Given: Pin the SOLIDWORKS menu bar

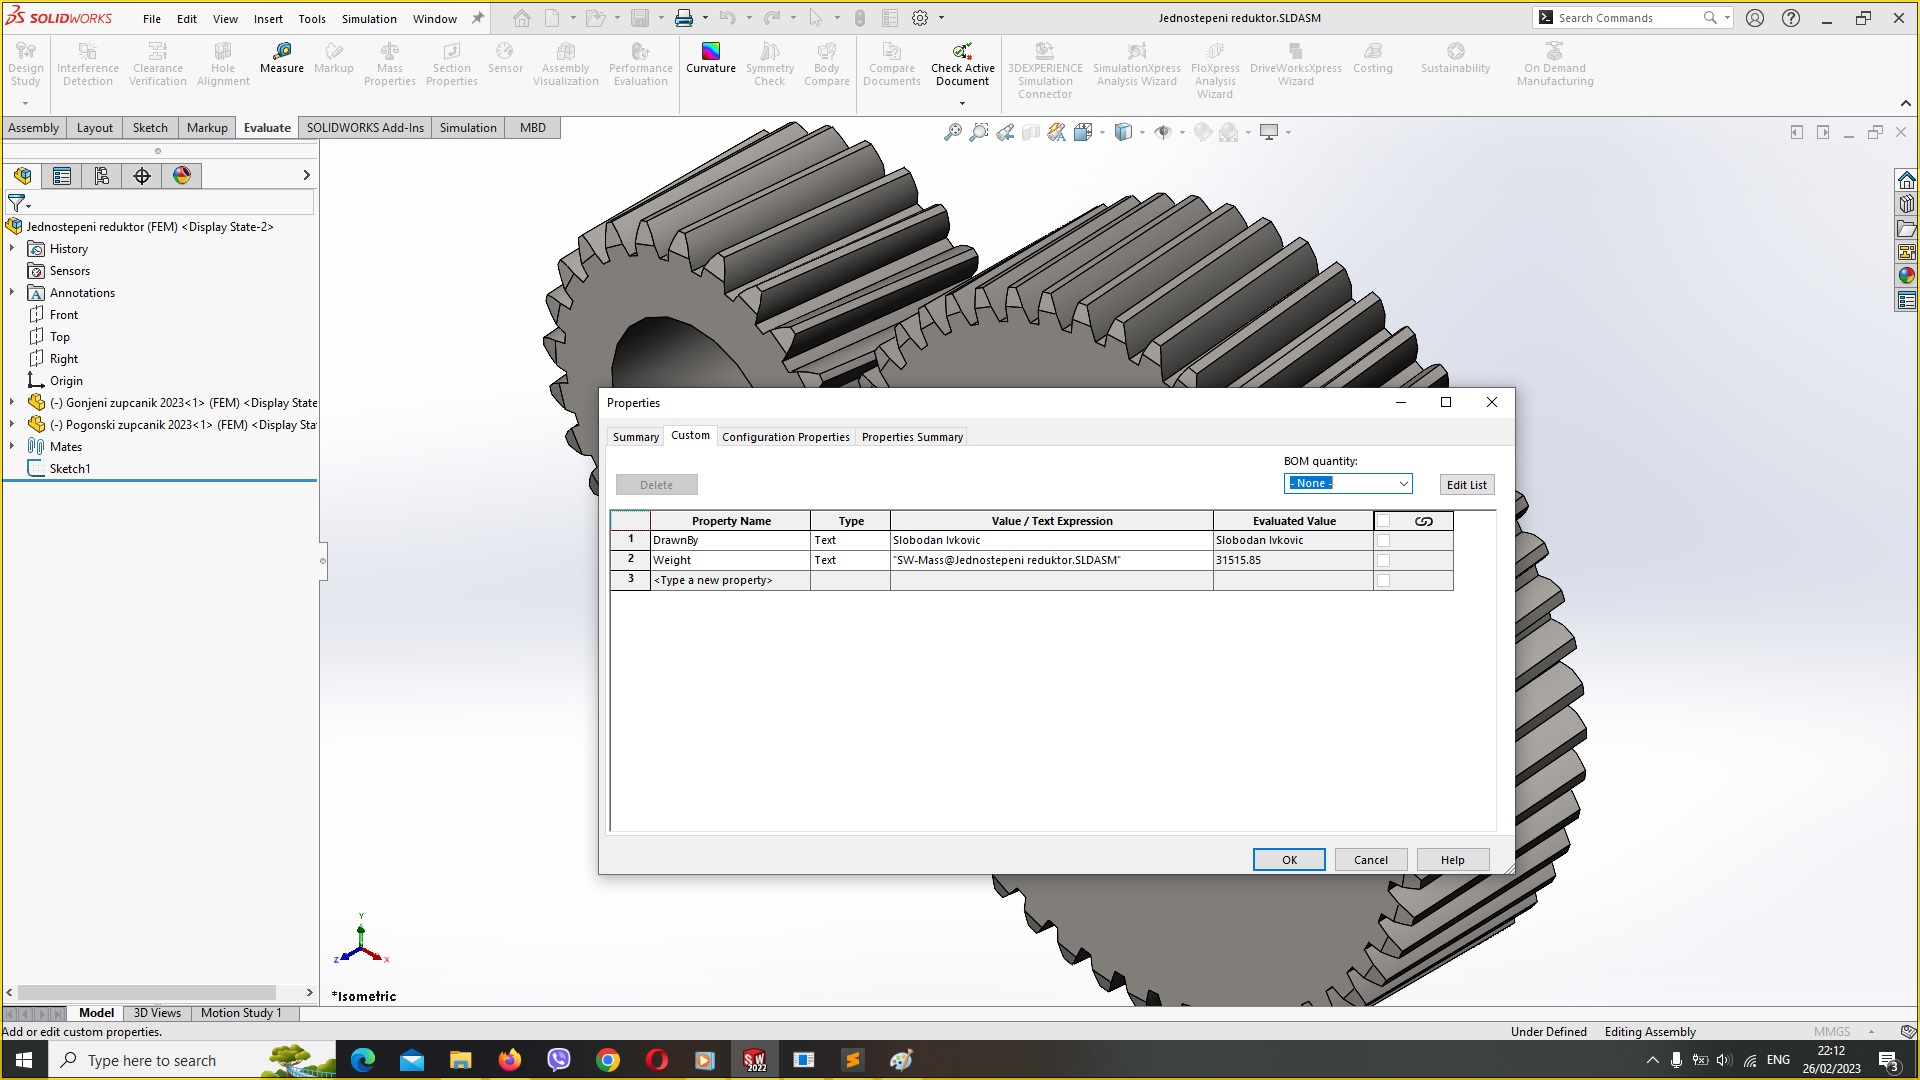Looking at the screenshot, I should pos(478,18).
